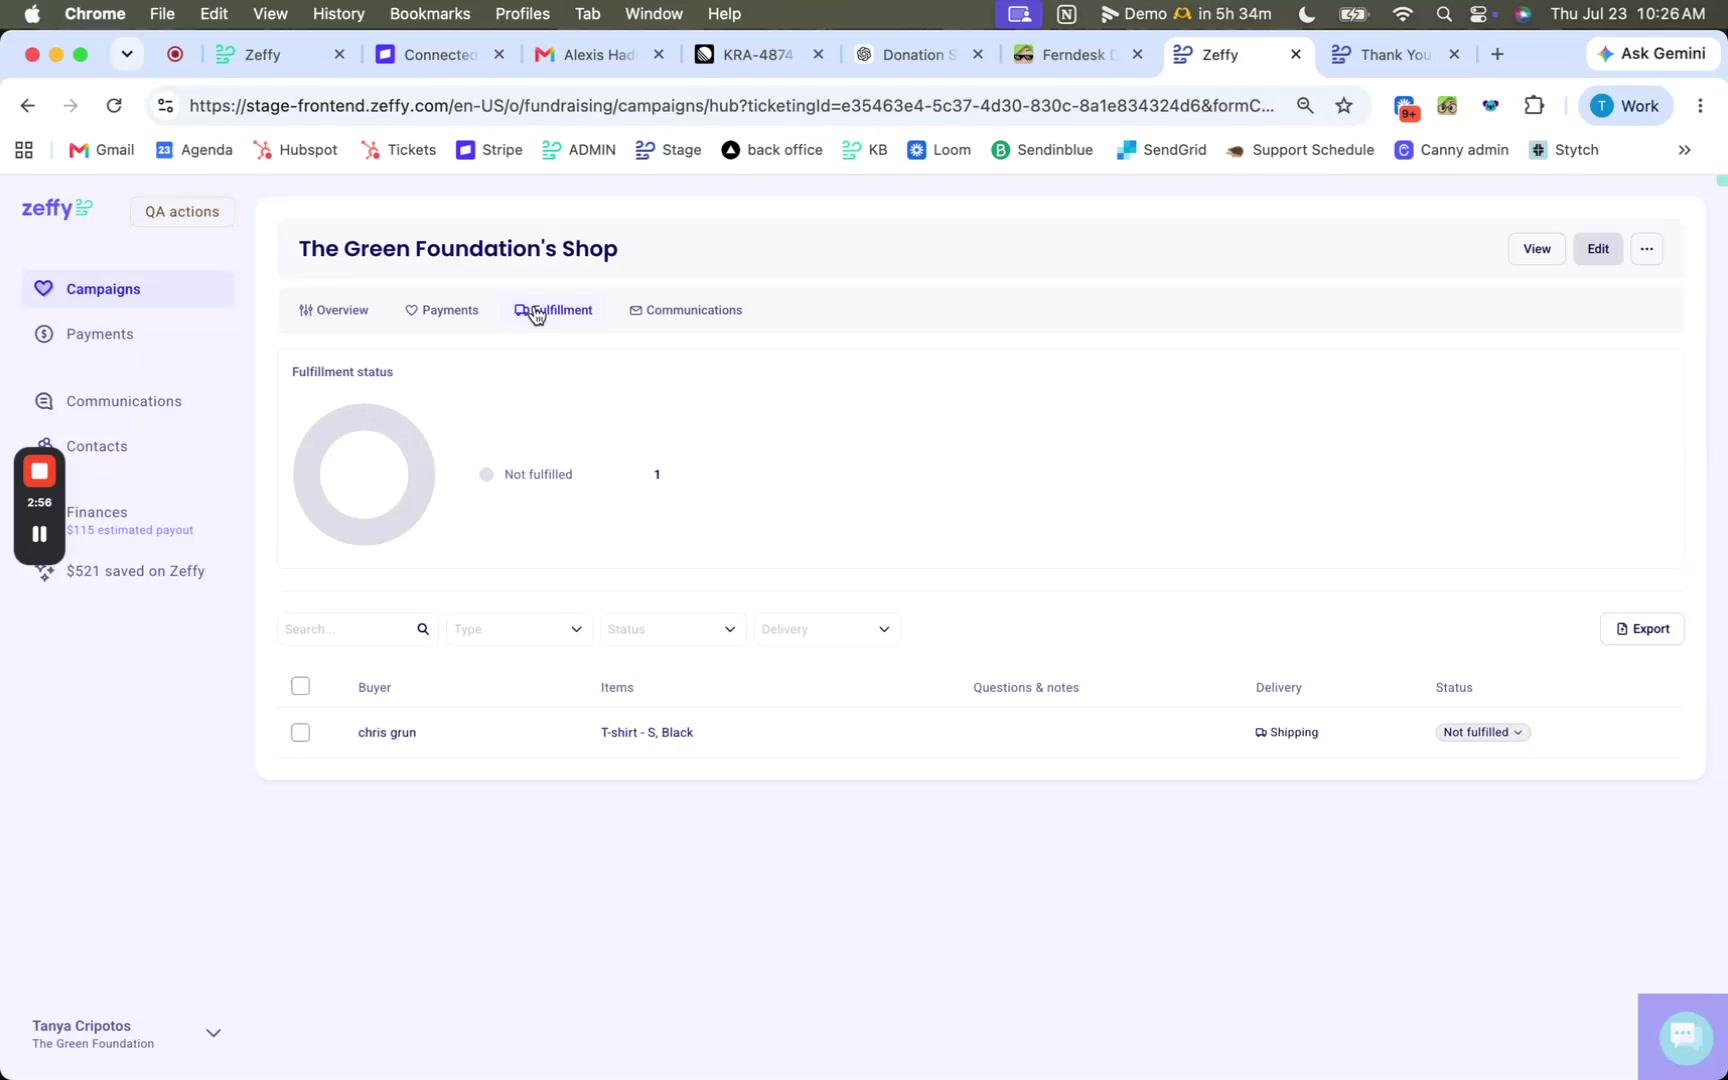Open the History menu in menu bar

(x=338, y=14)
